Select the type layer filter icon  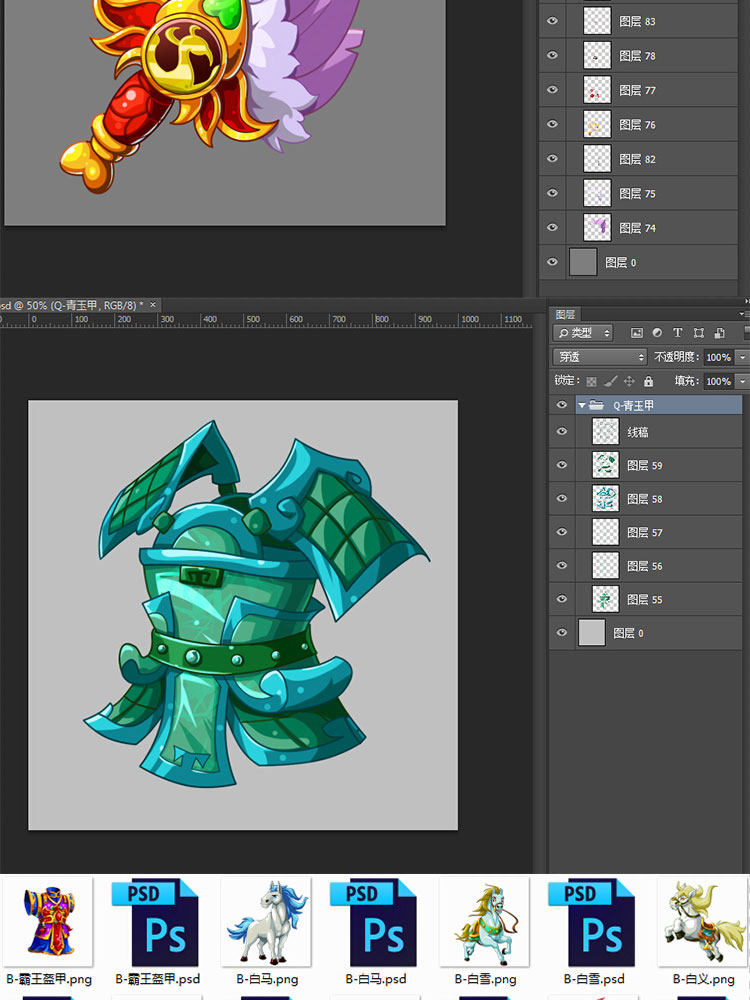tap(677, 333)
